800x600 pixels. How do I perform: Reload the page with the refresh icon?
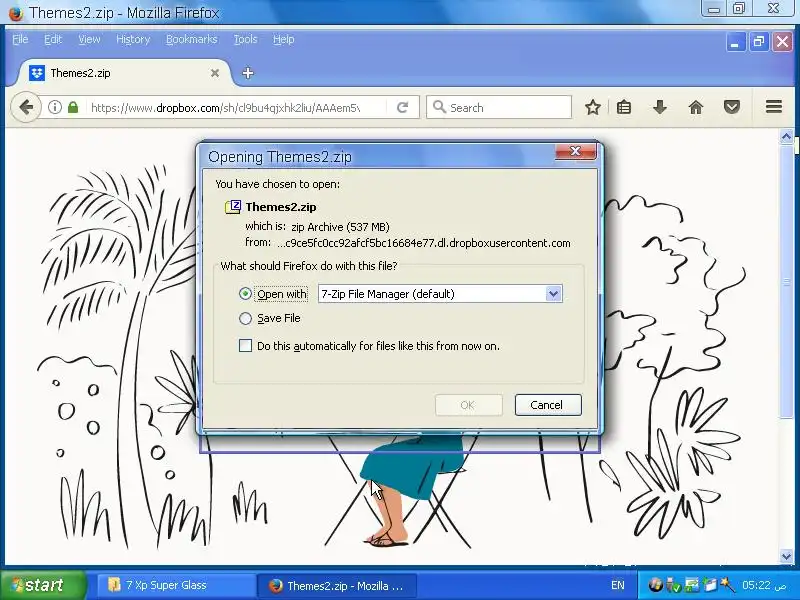click(x=403, y=107)
